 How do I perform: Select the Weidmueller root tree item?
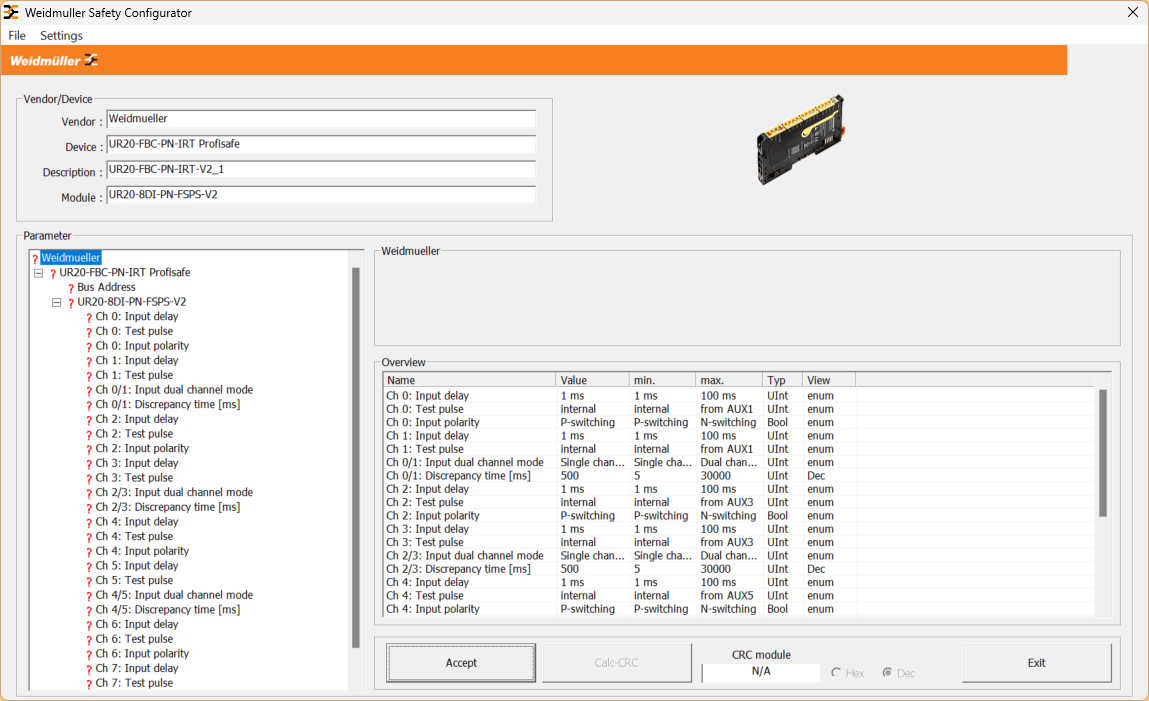pyautogui.click(x=70, y=258)
